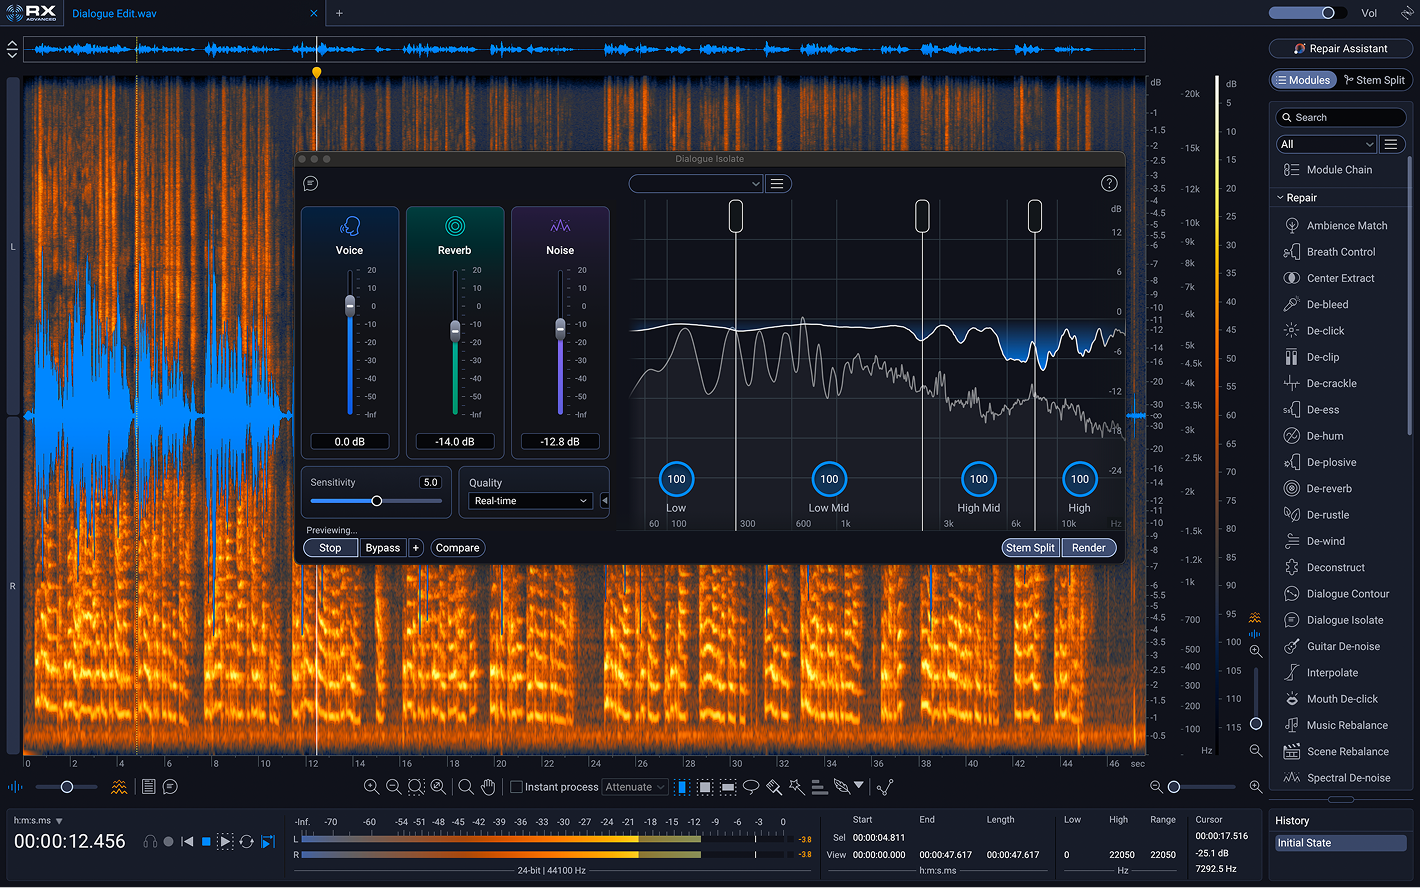Click the Low band 100 knob
This screenshot has width=1420, height=888.
point(677,479)
